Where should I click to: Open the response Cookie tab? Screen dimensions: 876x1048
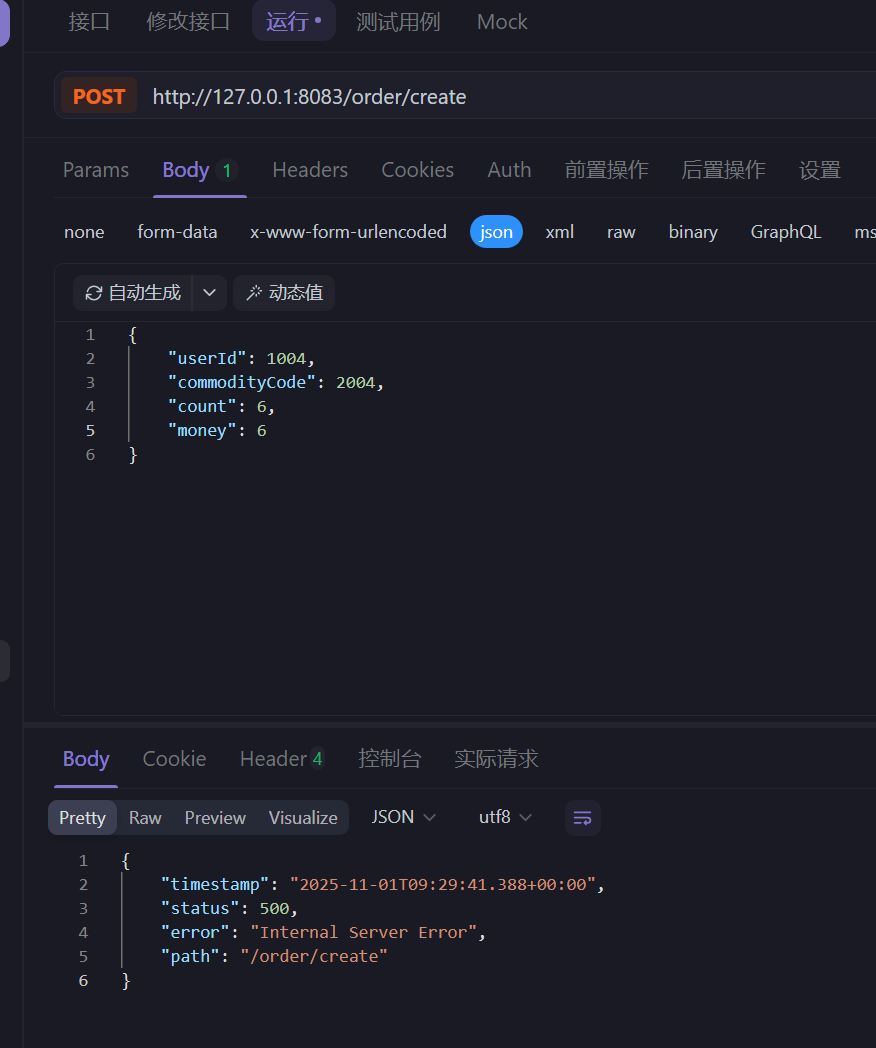(174, 759)
